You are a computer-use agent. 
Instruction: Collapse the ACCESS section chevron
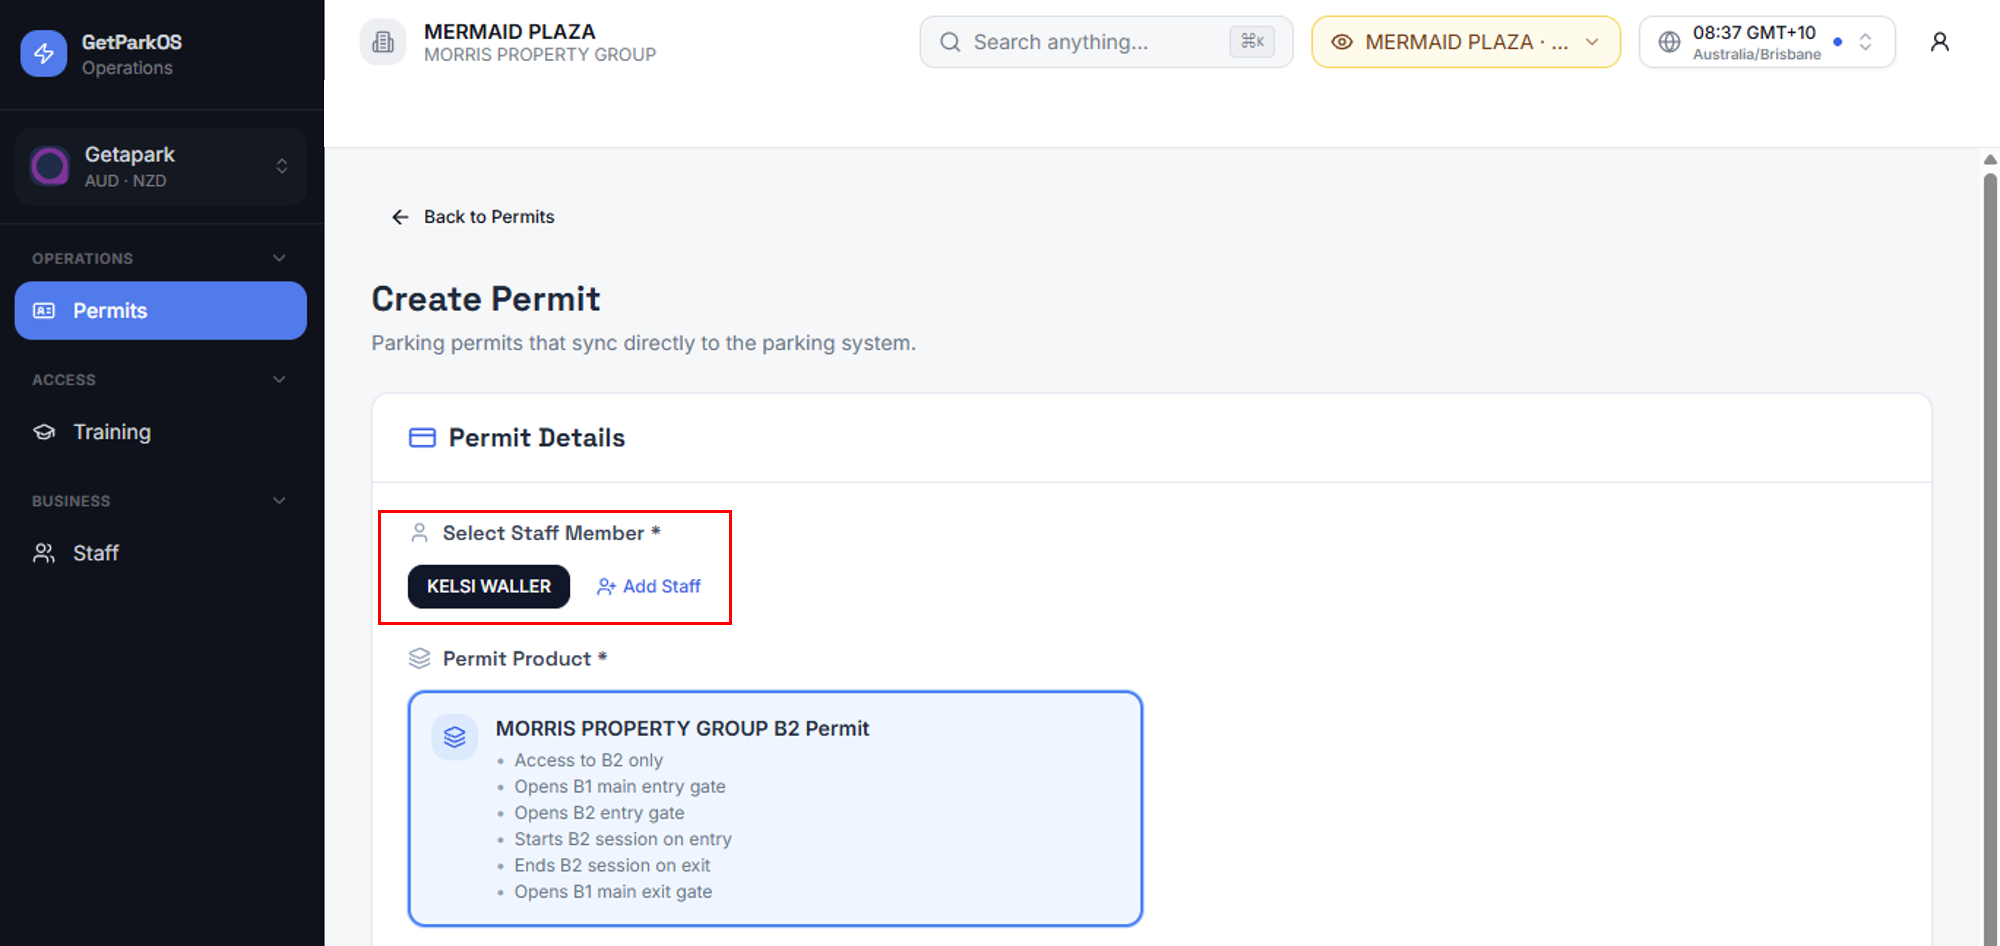(x=279, y=379)
